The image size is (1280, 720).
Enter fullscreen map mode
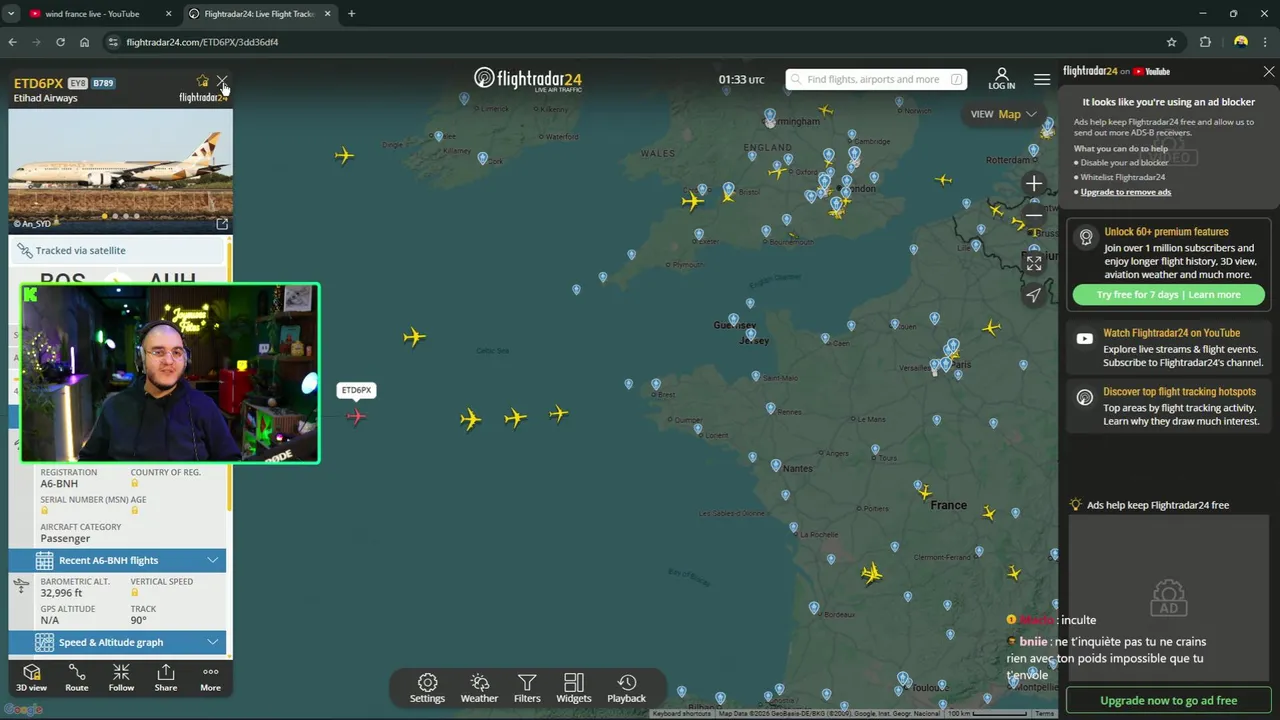click(x=1034, y=263)
